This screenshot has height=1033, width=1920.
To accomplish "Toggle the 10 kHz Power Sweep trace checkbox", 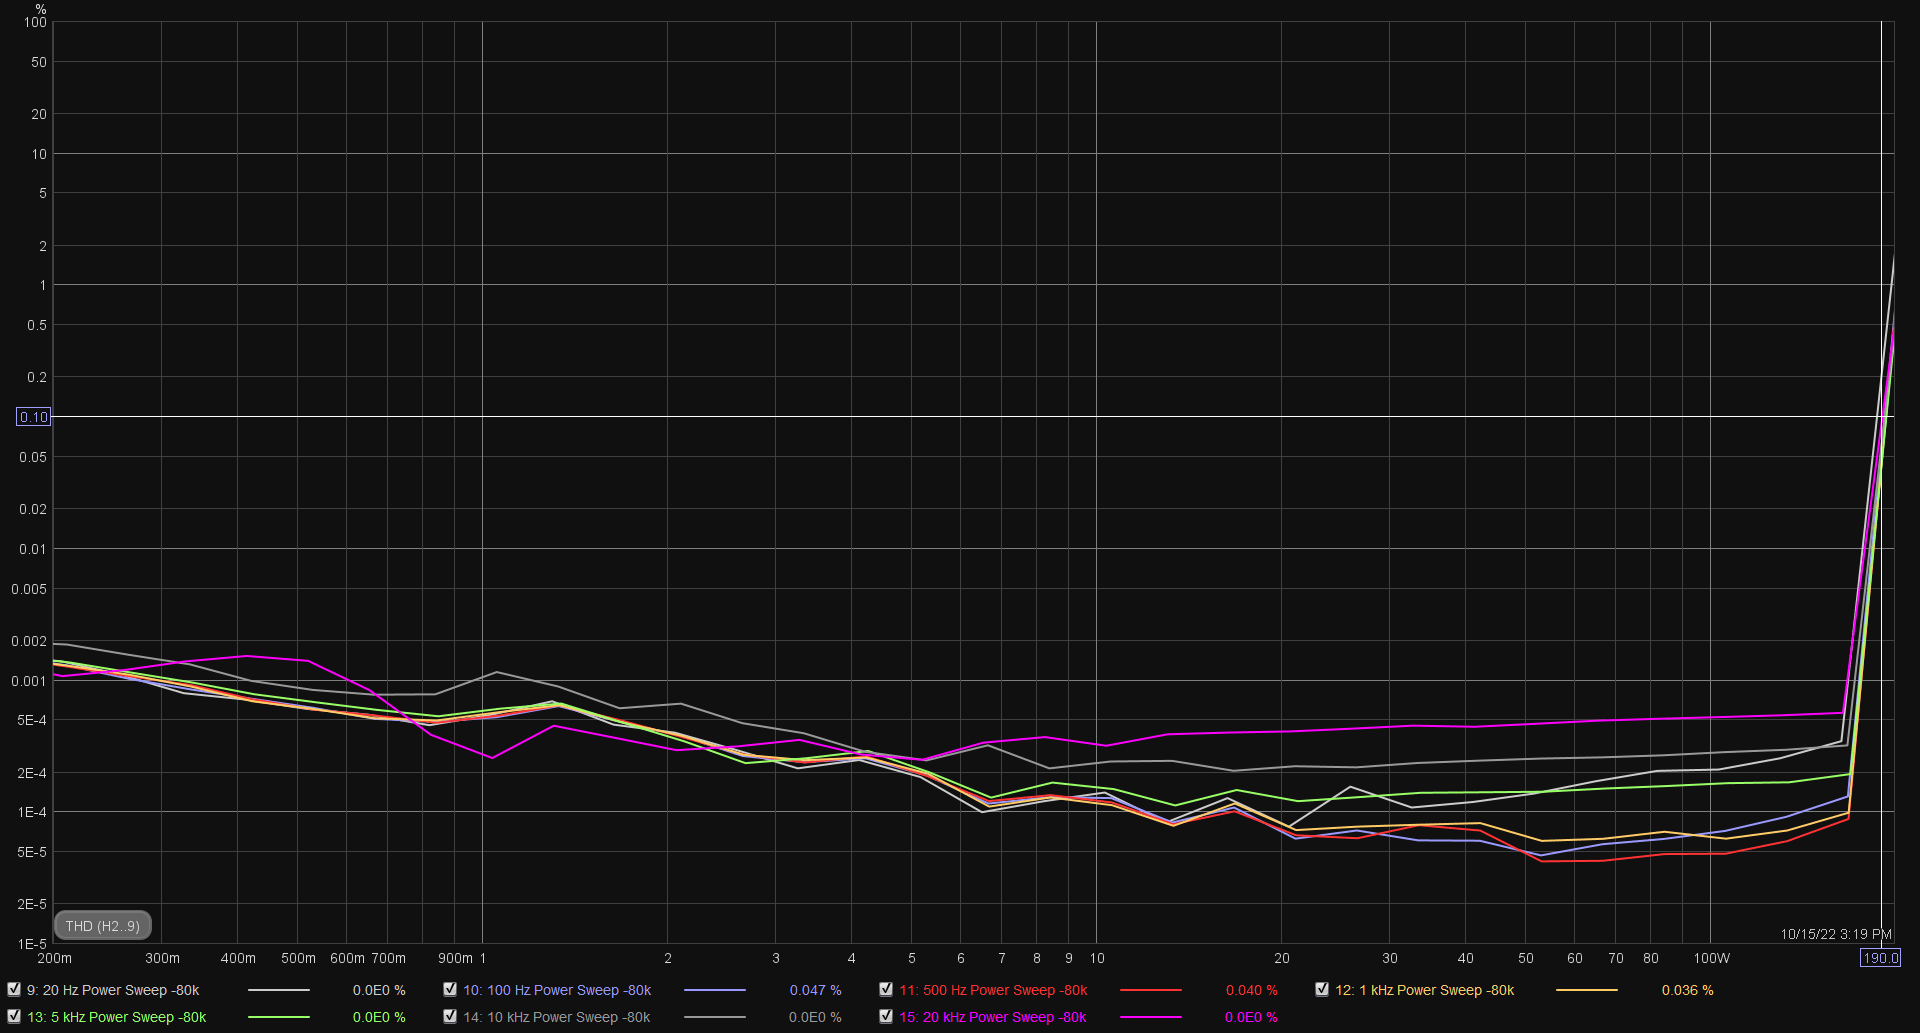I will pyautogui.click(x=450, y=1016).
